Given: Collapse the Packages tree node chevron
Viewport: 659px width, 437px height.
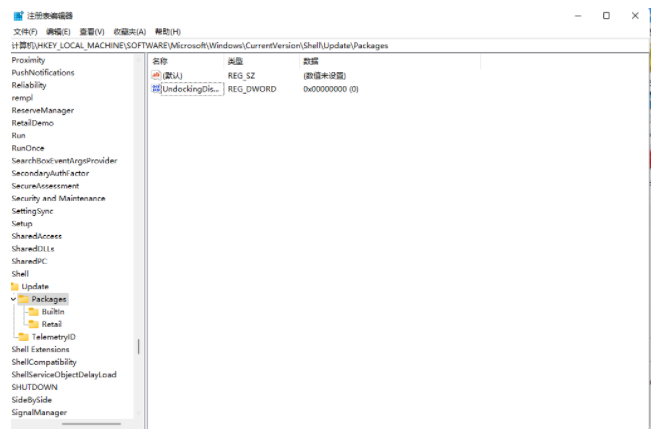Looking at the screenshot, I should coord(13,299).
